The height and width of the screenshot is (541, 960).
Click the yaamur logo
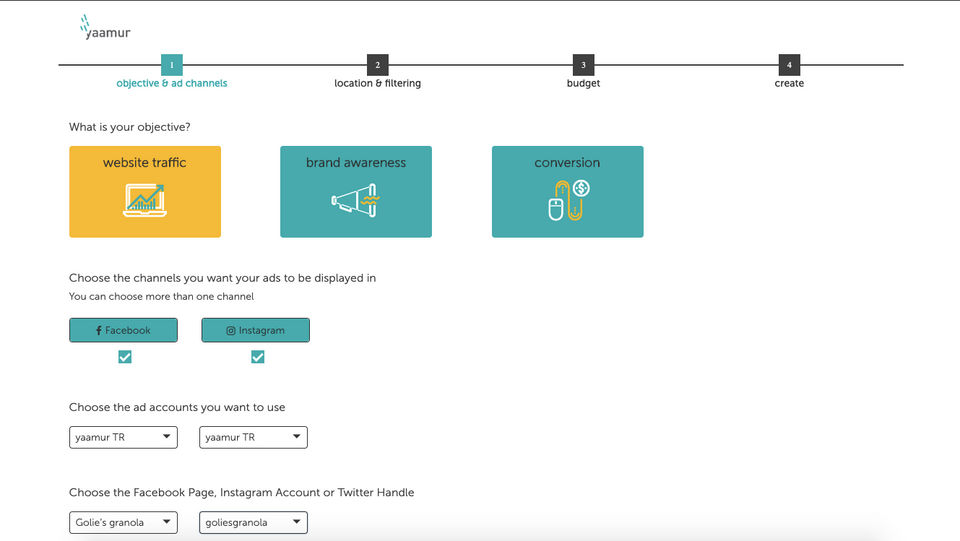pos(105,28)
